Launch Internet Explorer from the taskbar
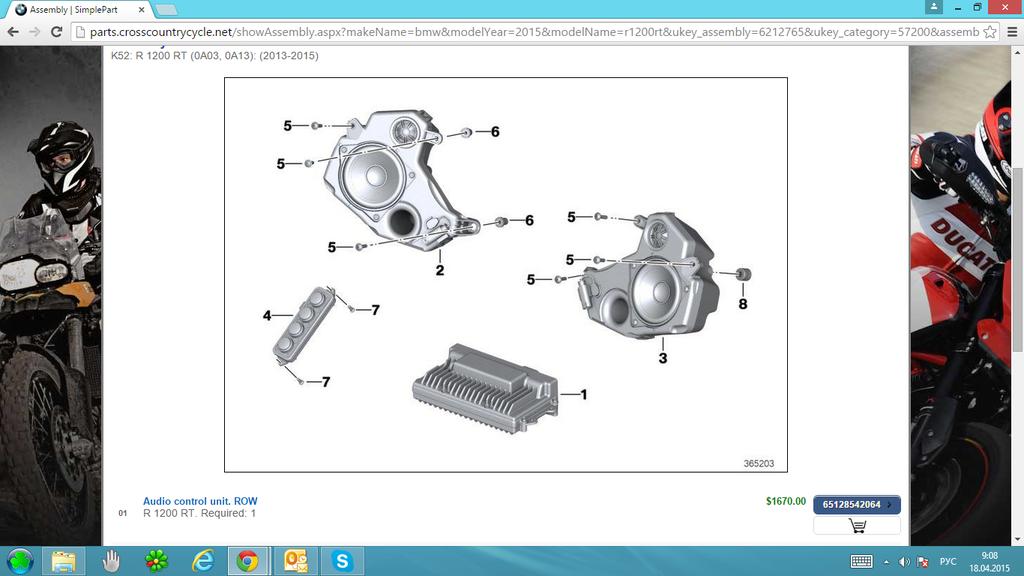 [x=203, y=561]
